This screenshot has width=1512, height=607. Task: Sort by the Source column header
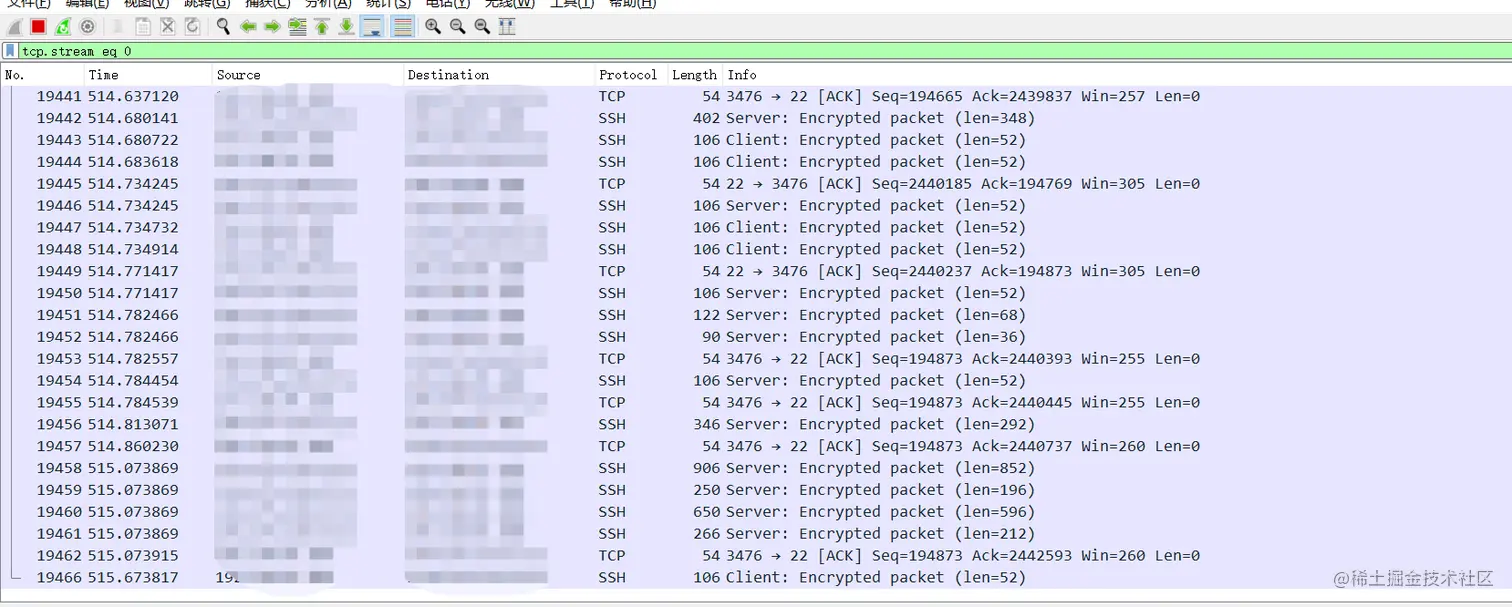click(308, 75)
